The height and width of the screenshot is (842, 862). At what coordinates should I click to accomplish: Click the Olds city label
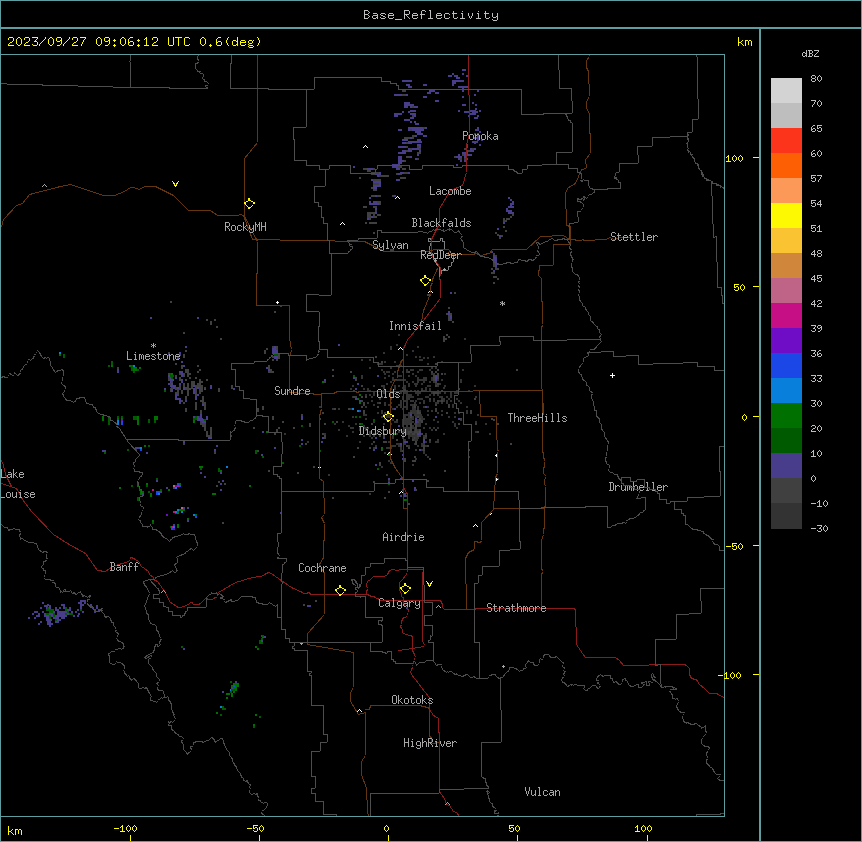coord(388,394)
